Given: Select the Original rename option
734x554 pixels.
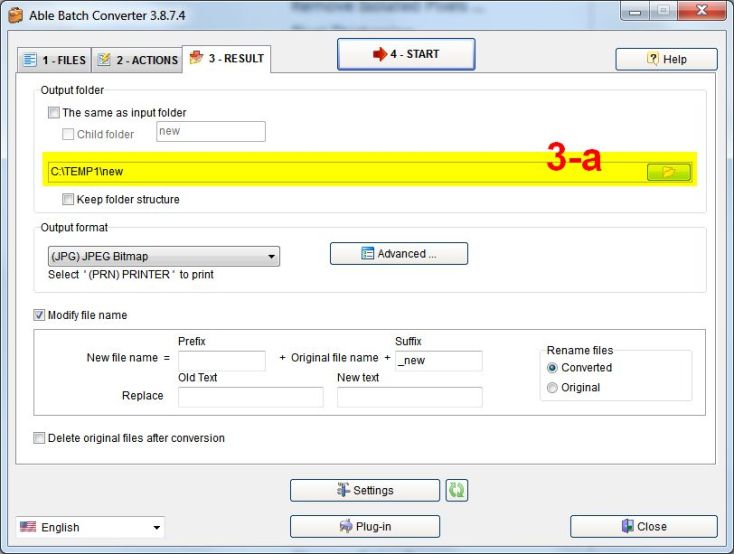Looking at the screenshot, I should pyautogui.click(x=552, y=388).
